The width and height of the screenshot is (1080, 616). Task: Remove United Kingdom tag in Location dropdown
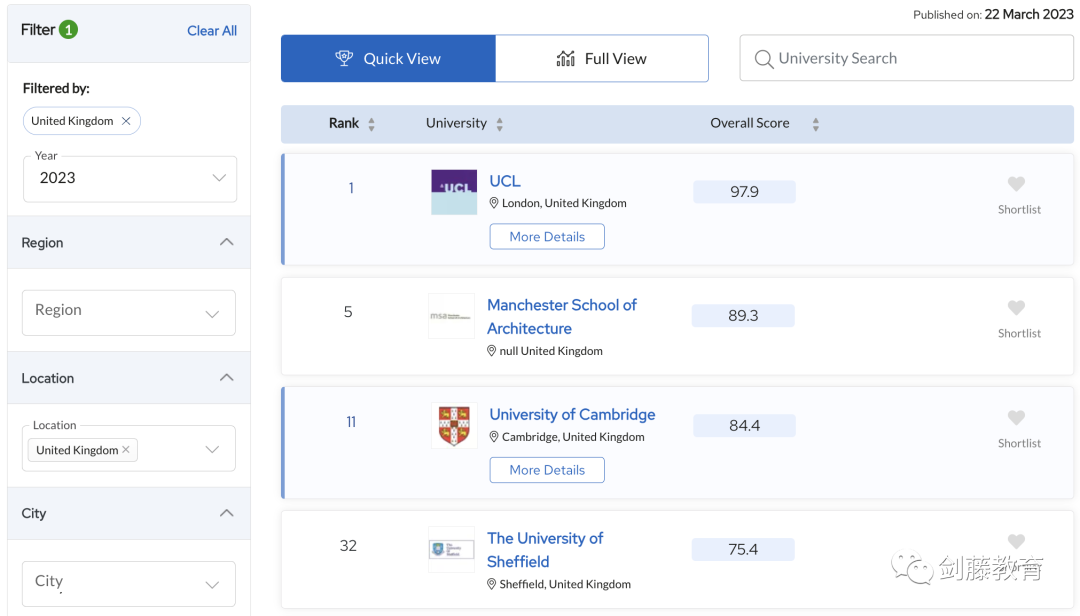[126, 450]
